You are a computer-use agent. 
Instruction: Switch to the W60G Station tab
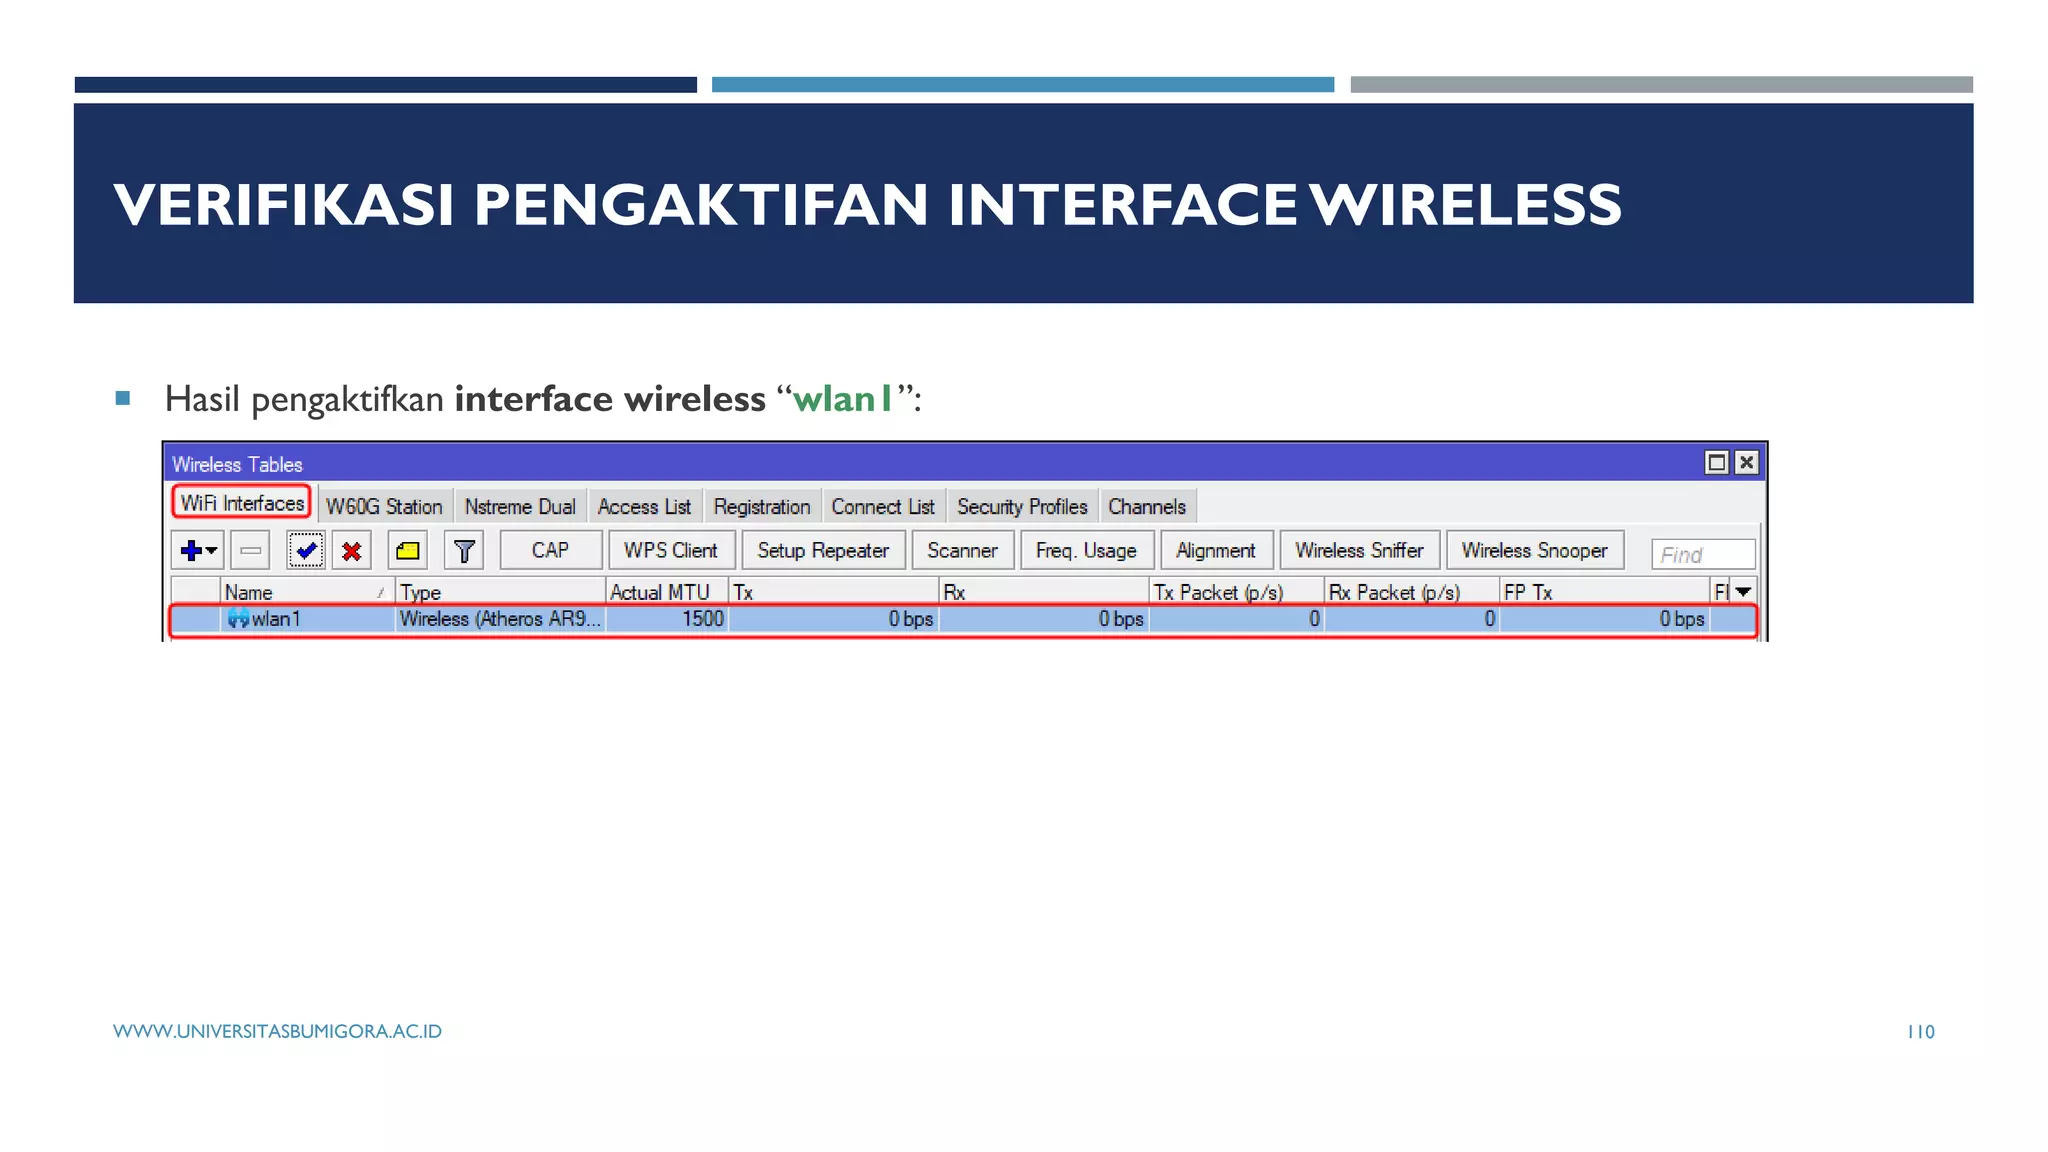(384, 506)
